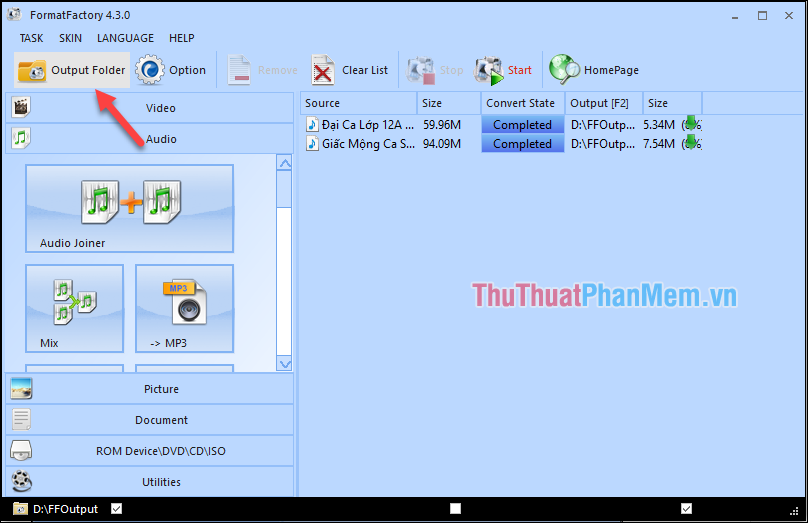Choose the -> MP3 converter
The height and width of the screenshot is (523, 808).
pos(184,309)
